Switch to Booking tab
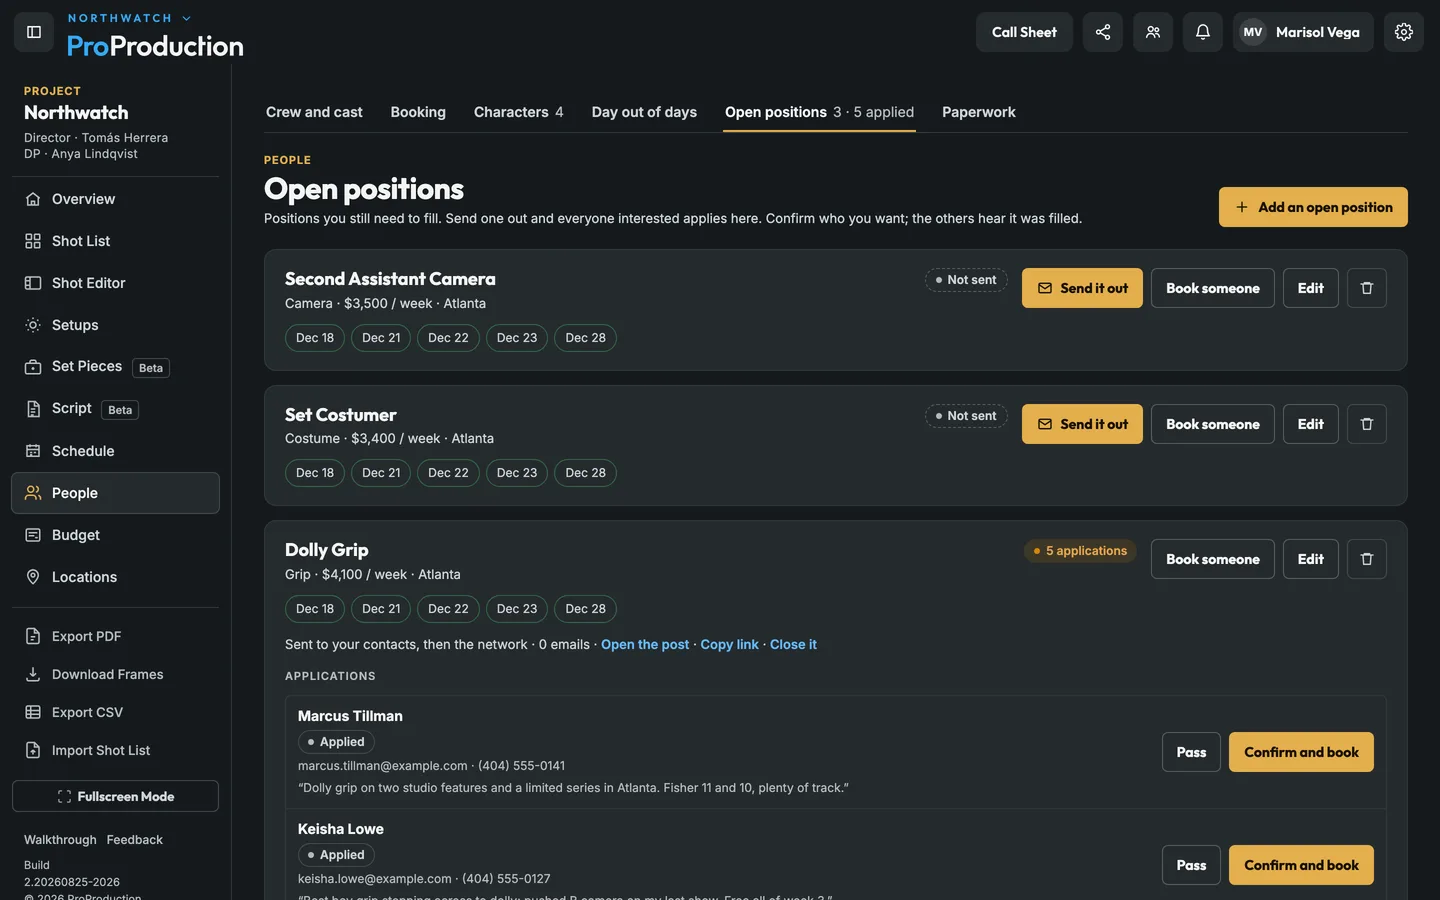The width and height of the screenshot is (1440, 900). (x=418, y=112)
